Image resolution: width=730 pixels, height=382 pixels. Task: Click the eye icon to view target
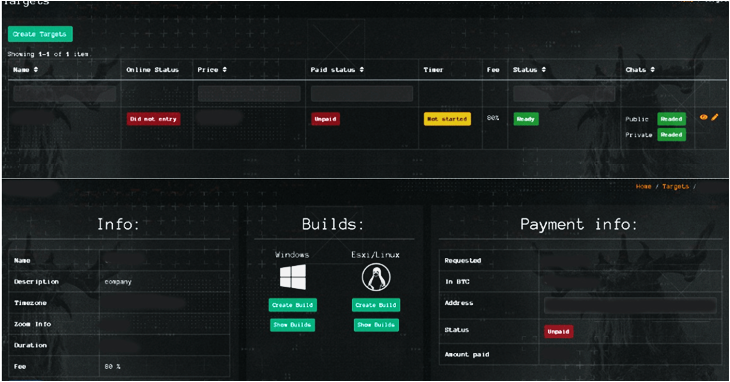[703, 117]
